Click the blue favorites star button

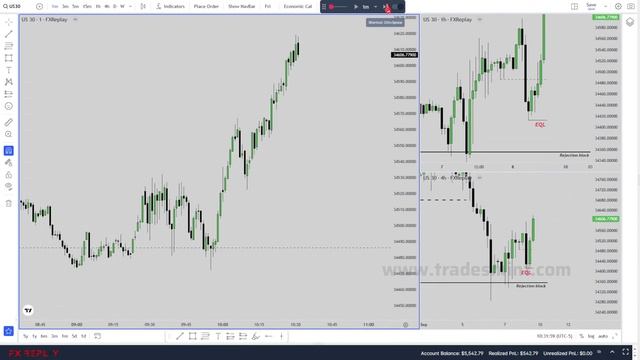(9, 331)
